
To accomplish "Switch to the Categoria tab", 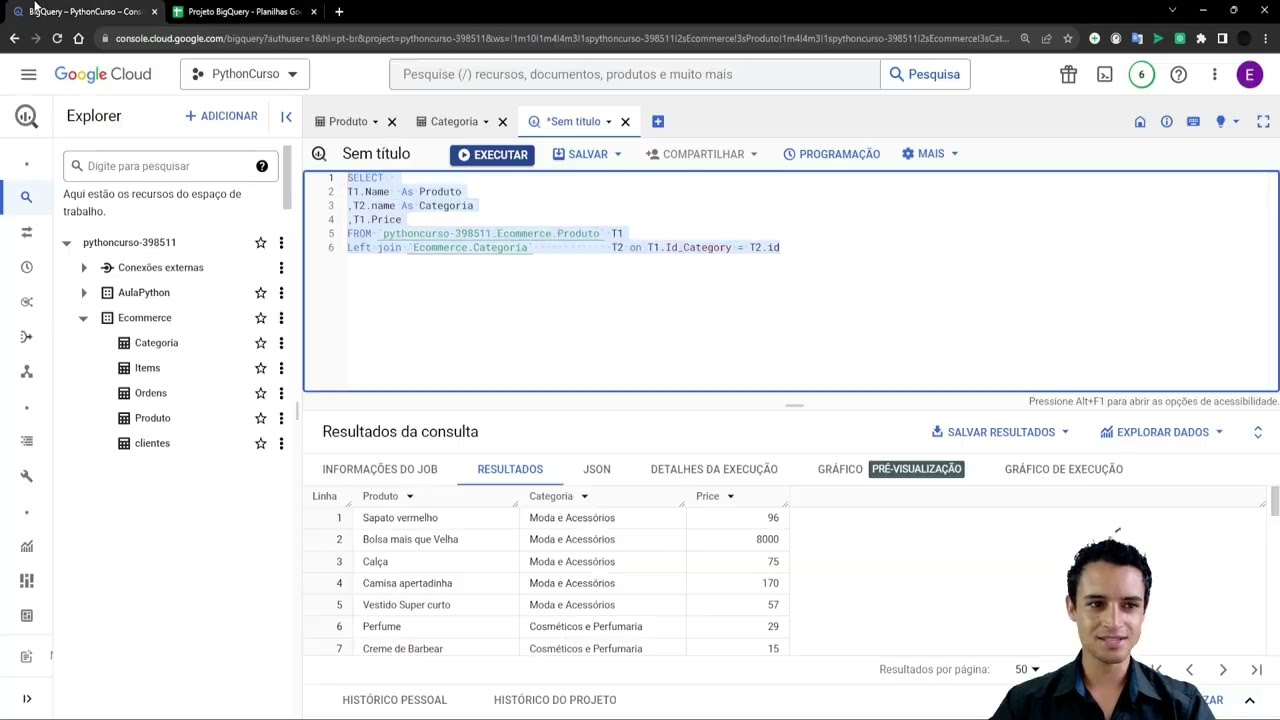I will 454,122.
